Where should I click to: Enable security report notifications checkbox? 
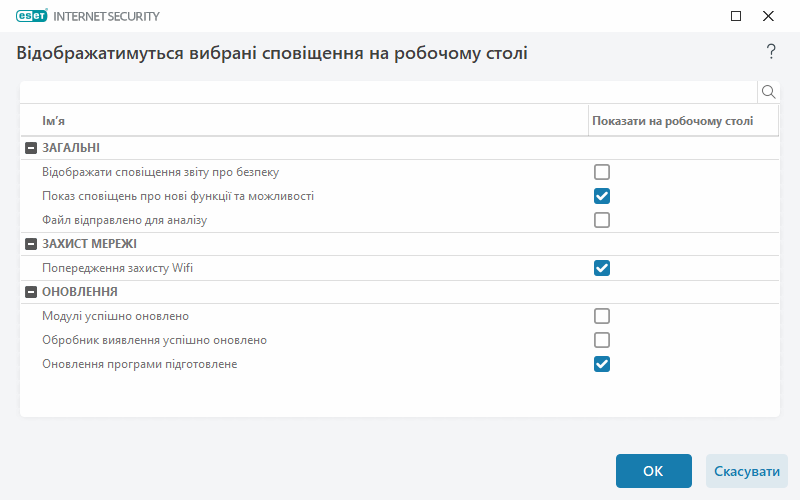(602, 172)
